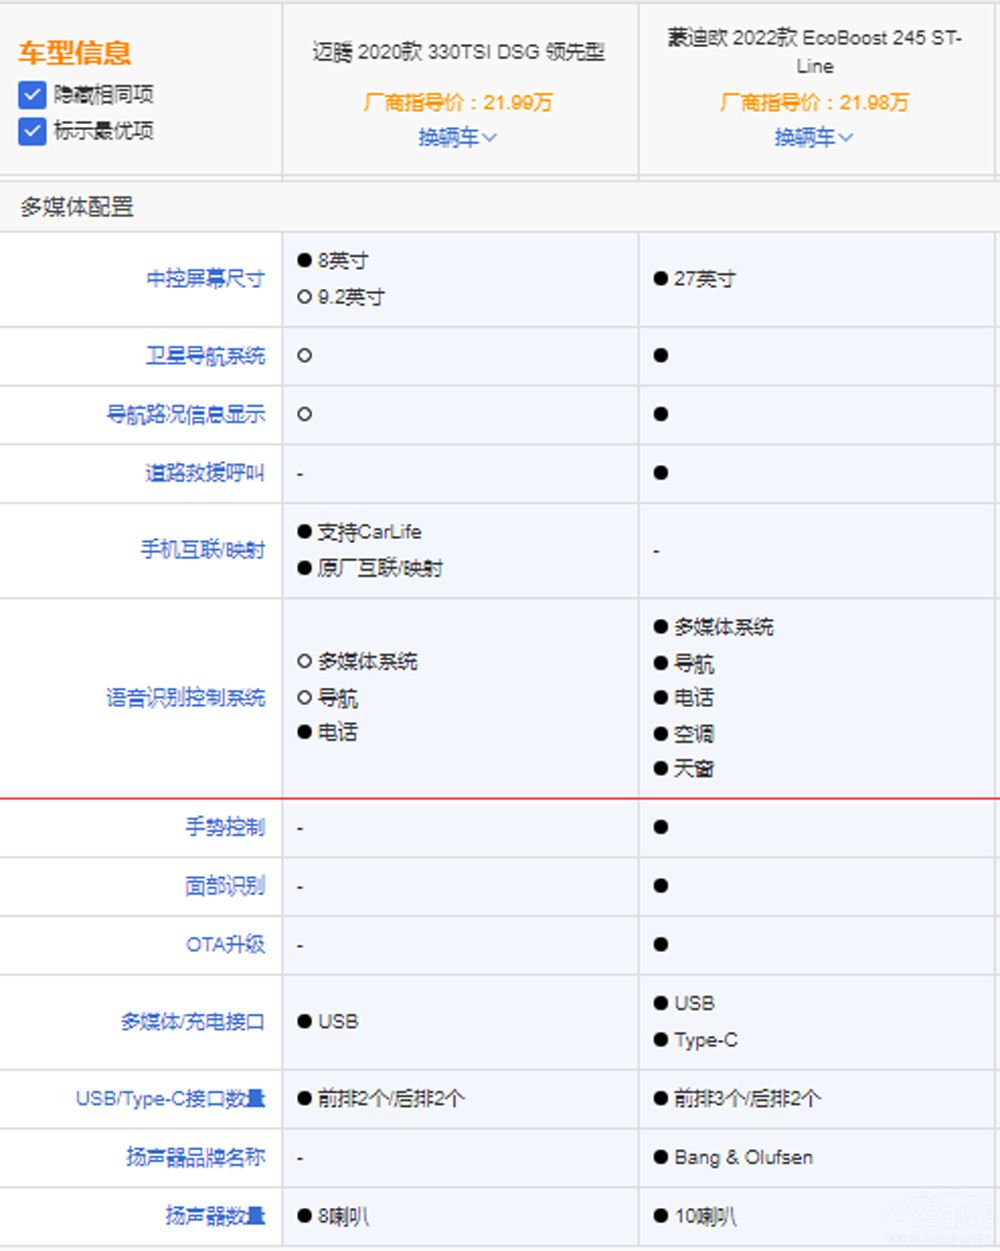This screenshot has height=1251, width=1000.
Task: Click the 手势控制 row label
Action: (225, 827)
